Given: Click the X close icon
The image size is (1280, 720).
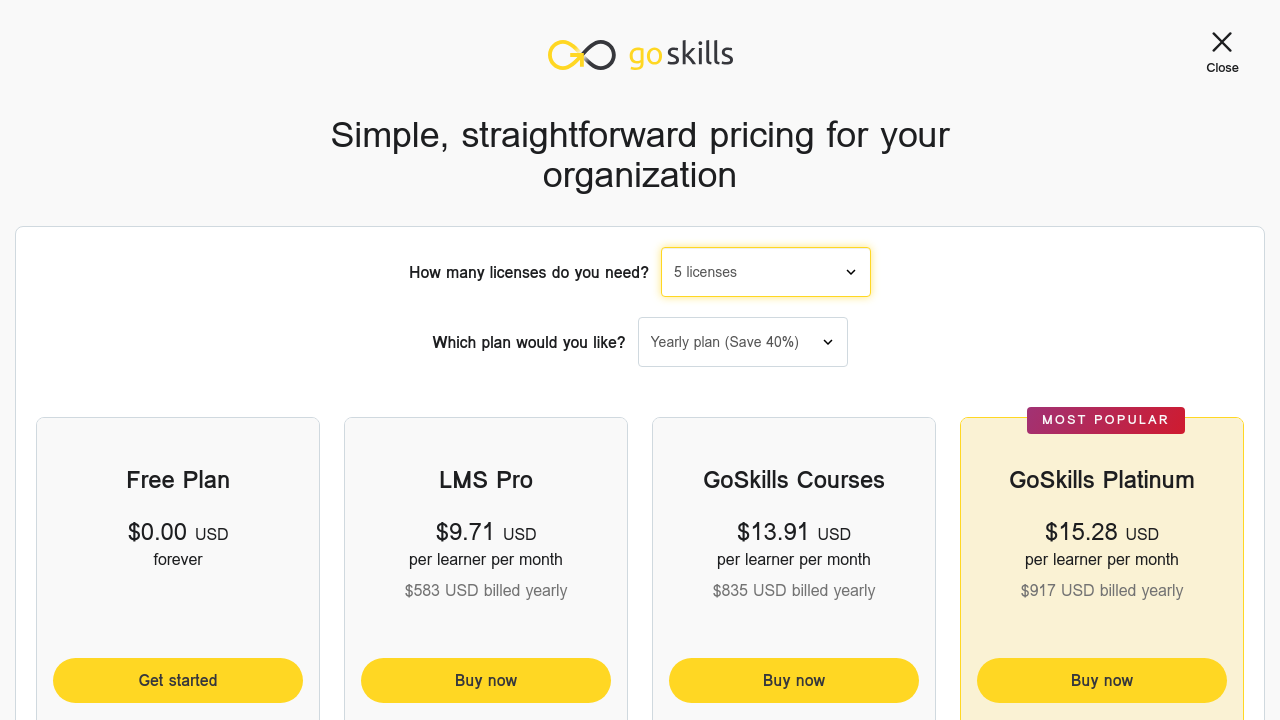Looking at the screenshot, I should point(1222,42).
